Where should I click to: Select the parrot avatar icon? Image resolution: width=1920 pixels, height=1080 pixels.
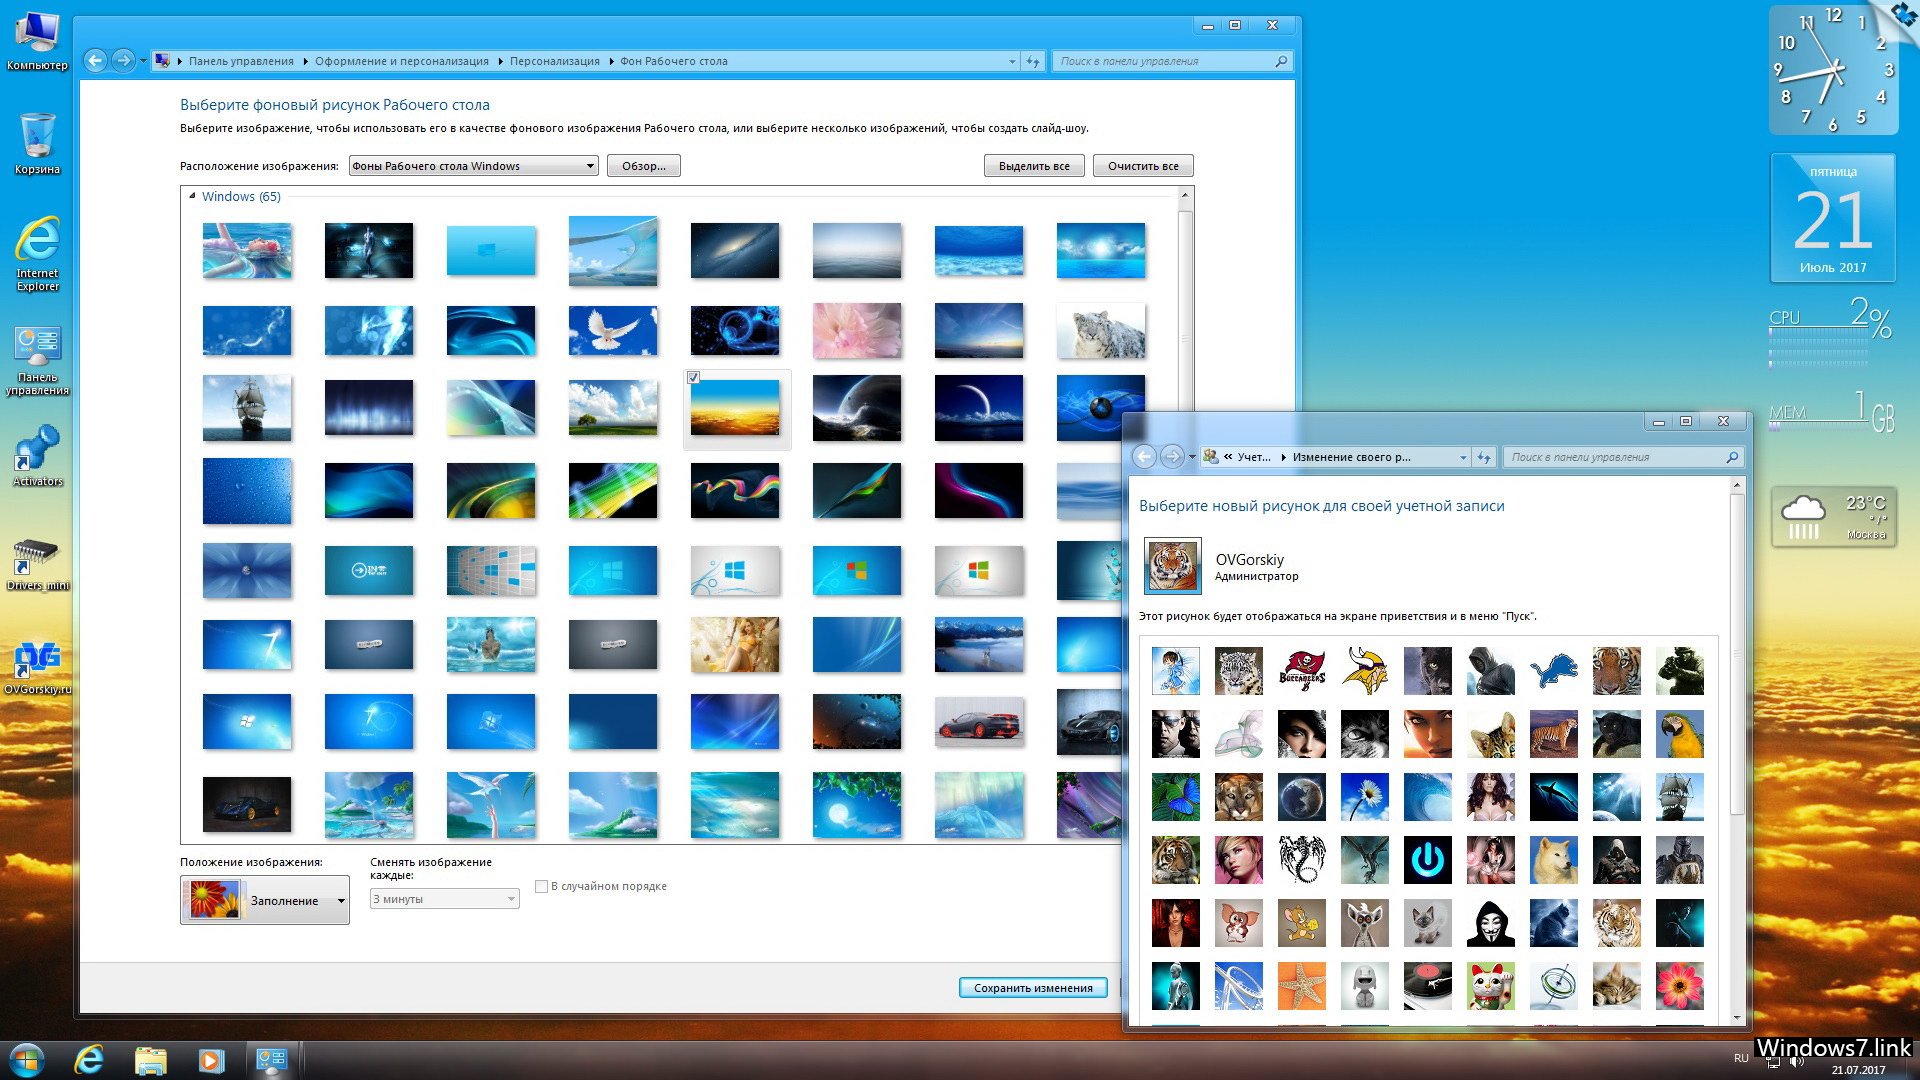coord(1680,733)
